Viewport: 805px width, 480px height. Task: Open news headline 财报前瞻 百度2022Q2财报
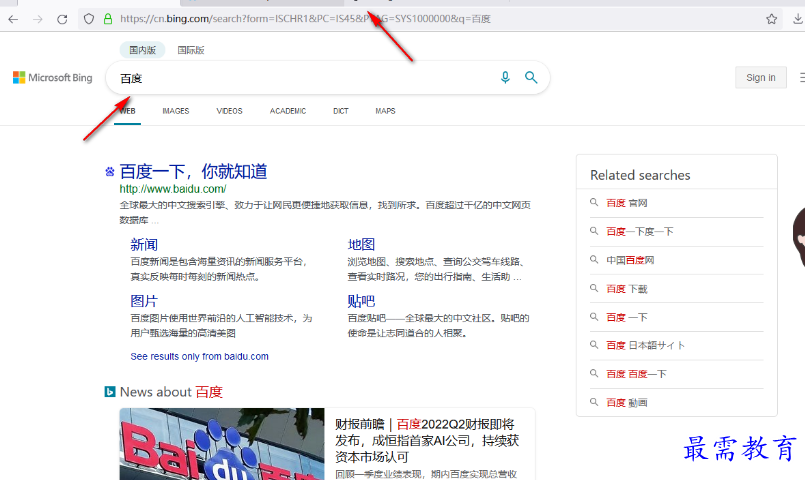pyautogui.click(x=427, y=440)
